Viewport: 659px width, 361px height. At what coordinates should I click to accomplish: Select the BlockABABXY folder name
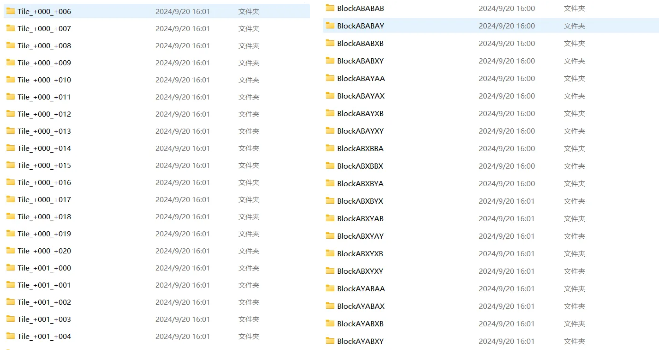click(361, 61)
